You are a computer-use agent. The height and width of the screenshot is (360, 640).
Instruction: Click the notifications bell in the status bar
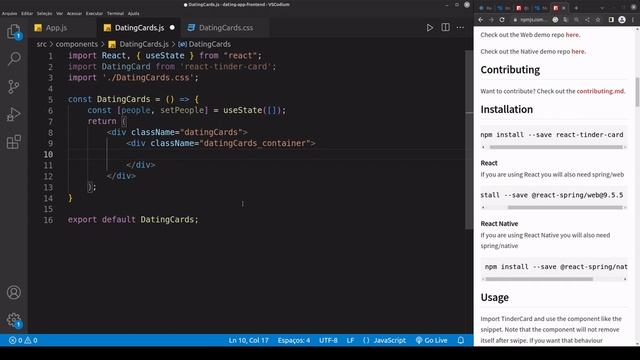pos(460,340)
